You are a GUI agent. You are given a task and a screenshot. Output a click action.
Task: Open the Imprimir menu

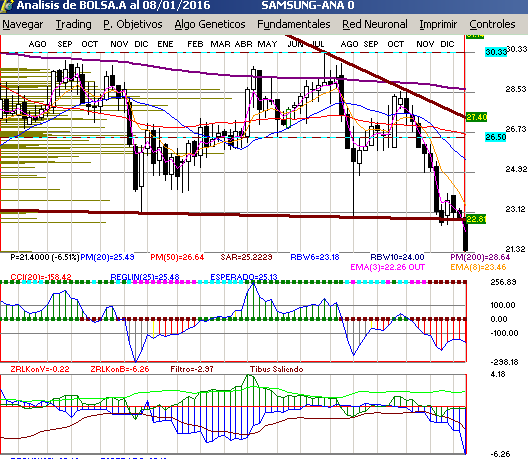click(x=438, y=25)
